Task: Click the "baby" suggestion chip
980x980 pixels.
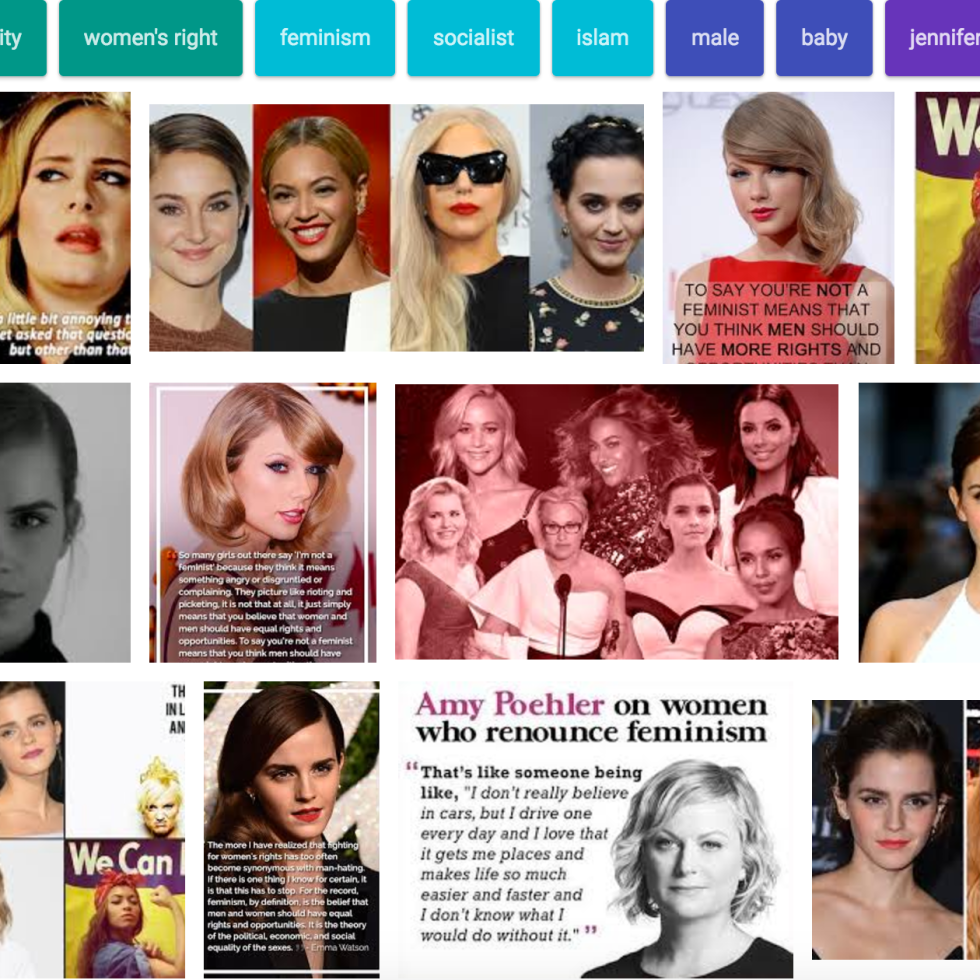Action: [824, 38]
